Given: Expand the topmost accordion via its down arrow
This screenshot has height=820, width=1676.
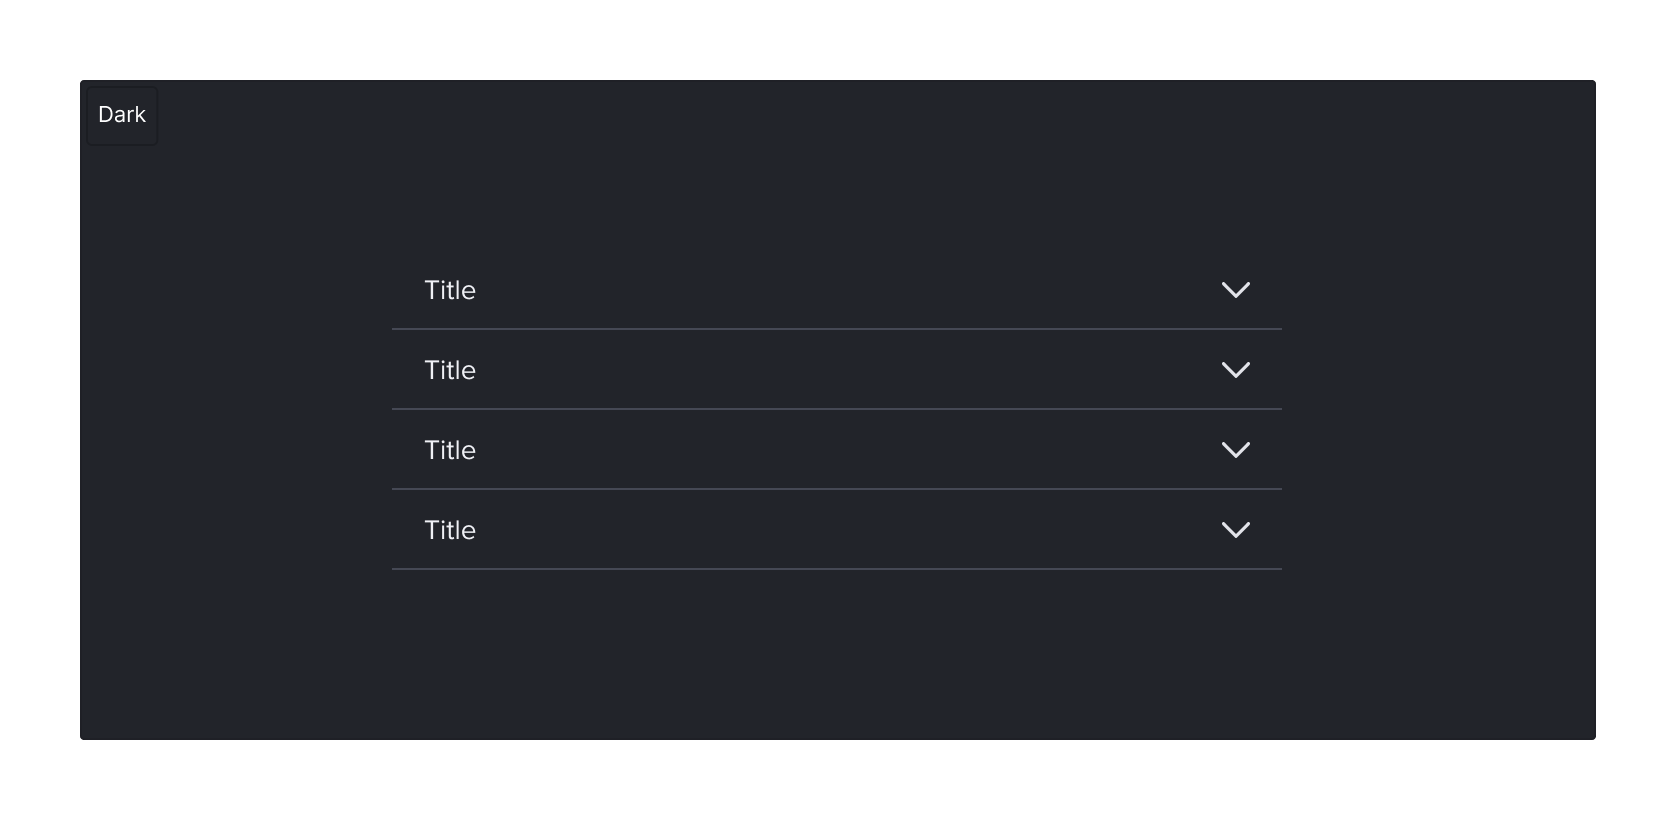Looking at the screenshot, I should (x=1236, y=290).
